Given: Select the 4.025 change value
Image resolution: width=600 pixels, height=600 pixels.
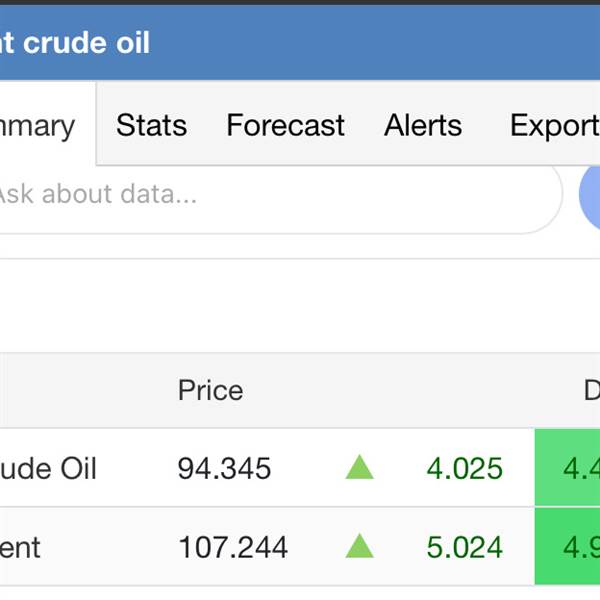Looking at the screenshot, I should click(x=464, y=468).
